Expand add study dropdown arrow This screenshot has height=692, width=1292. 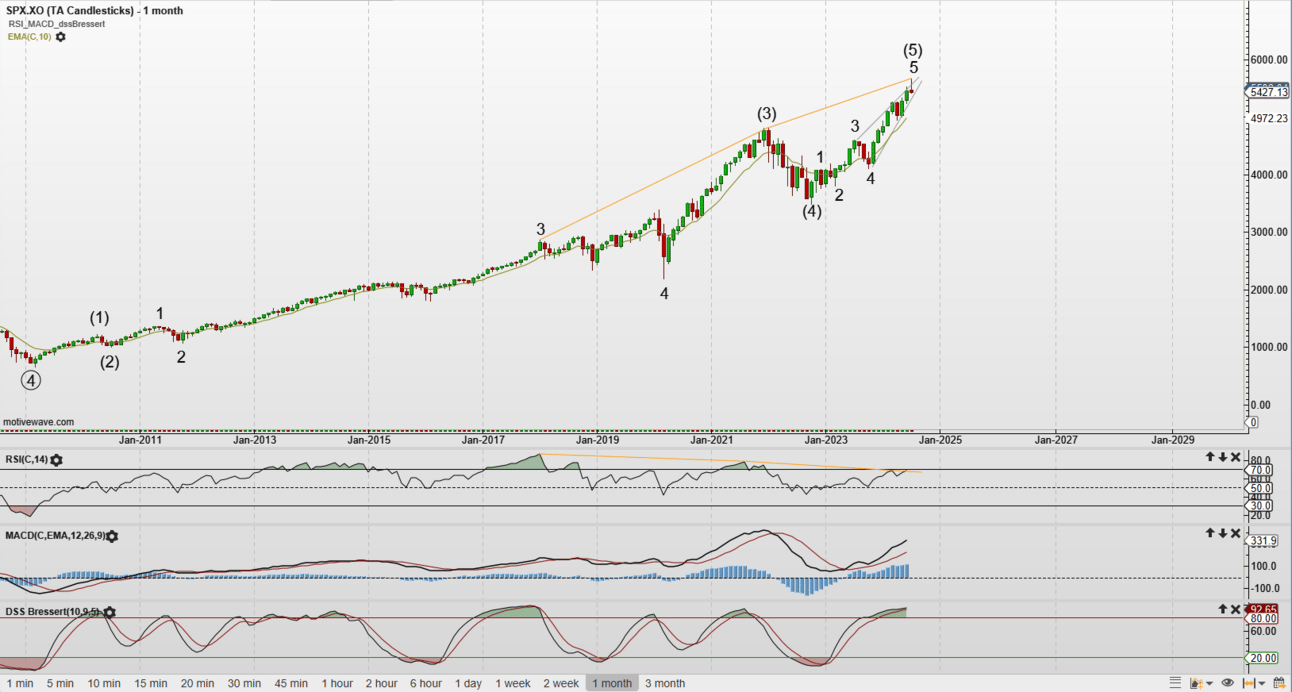point(1209,683)
